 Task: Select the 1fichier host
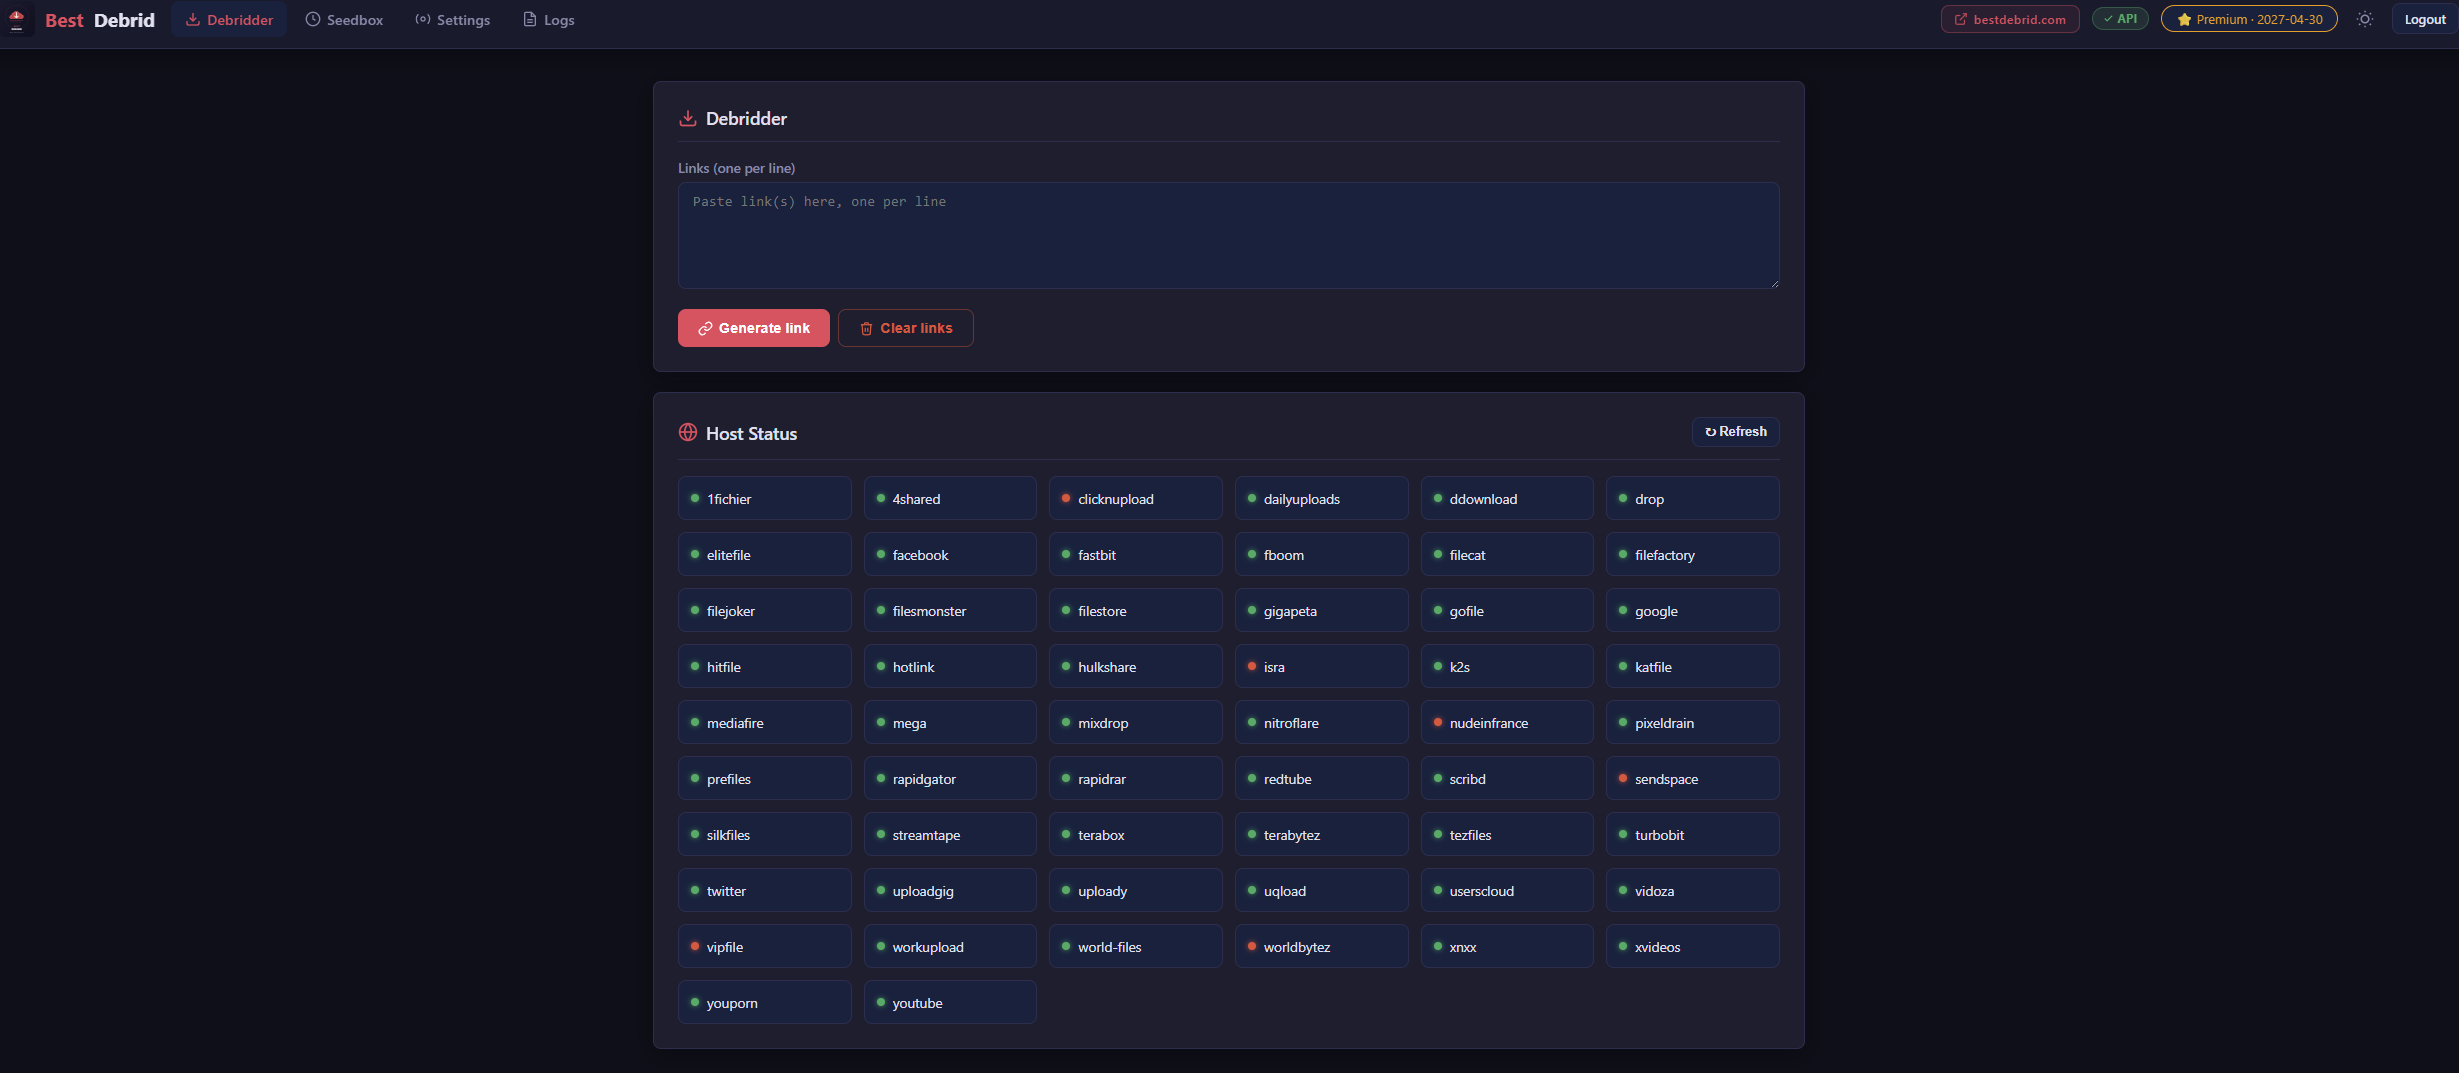765,498
